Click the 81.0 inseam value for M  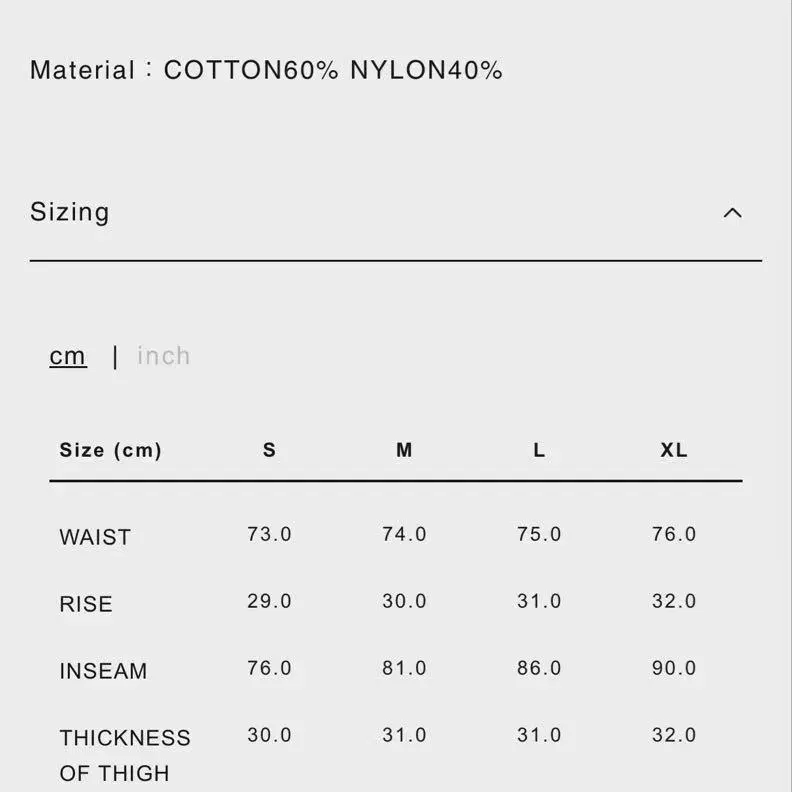(404, 668)
